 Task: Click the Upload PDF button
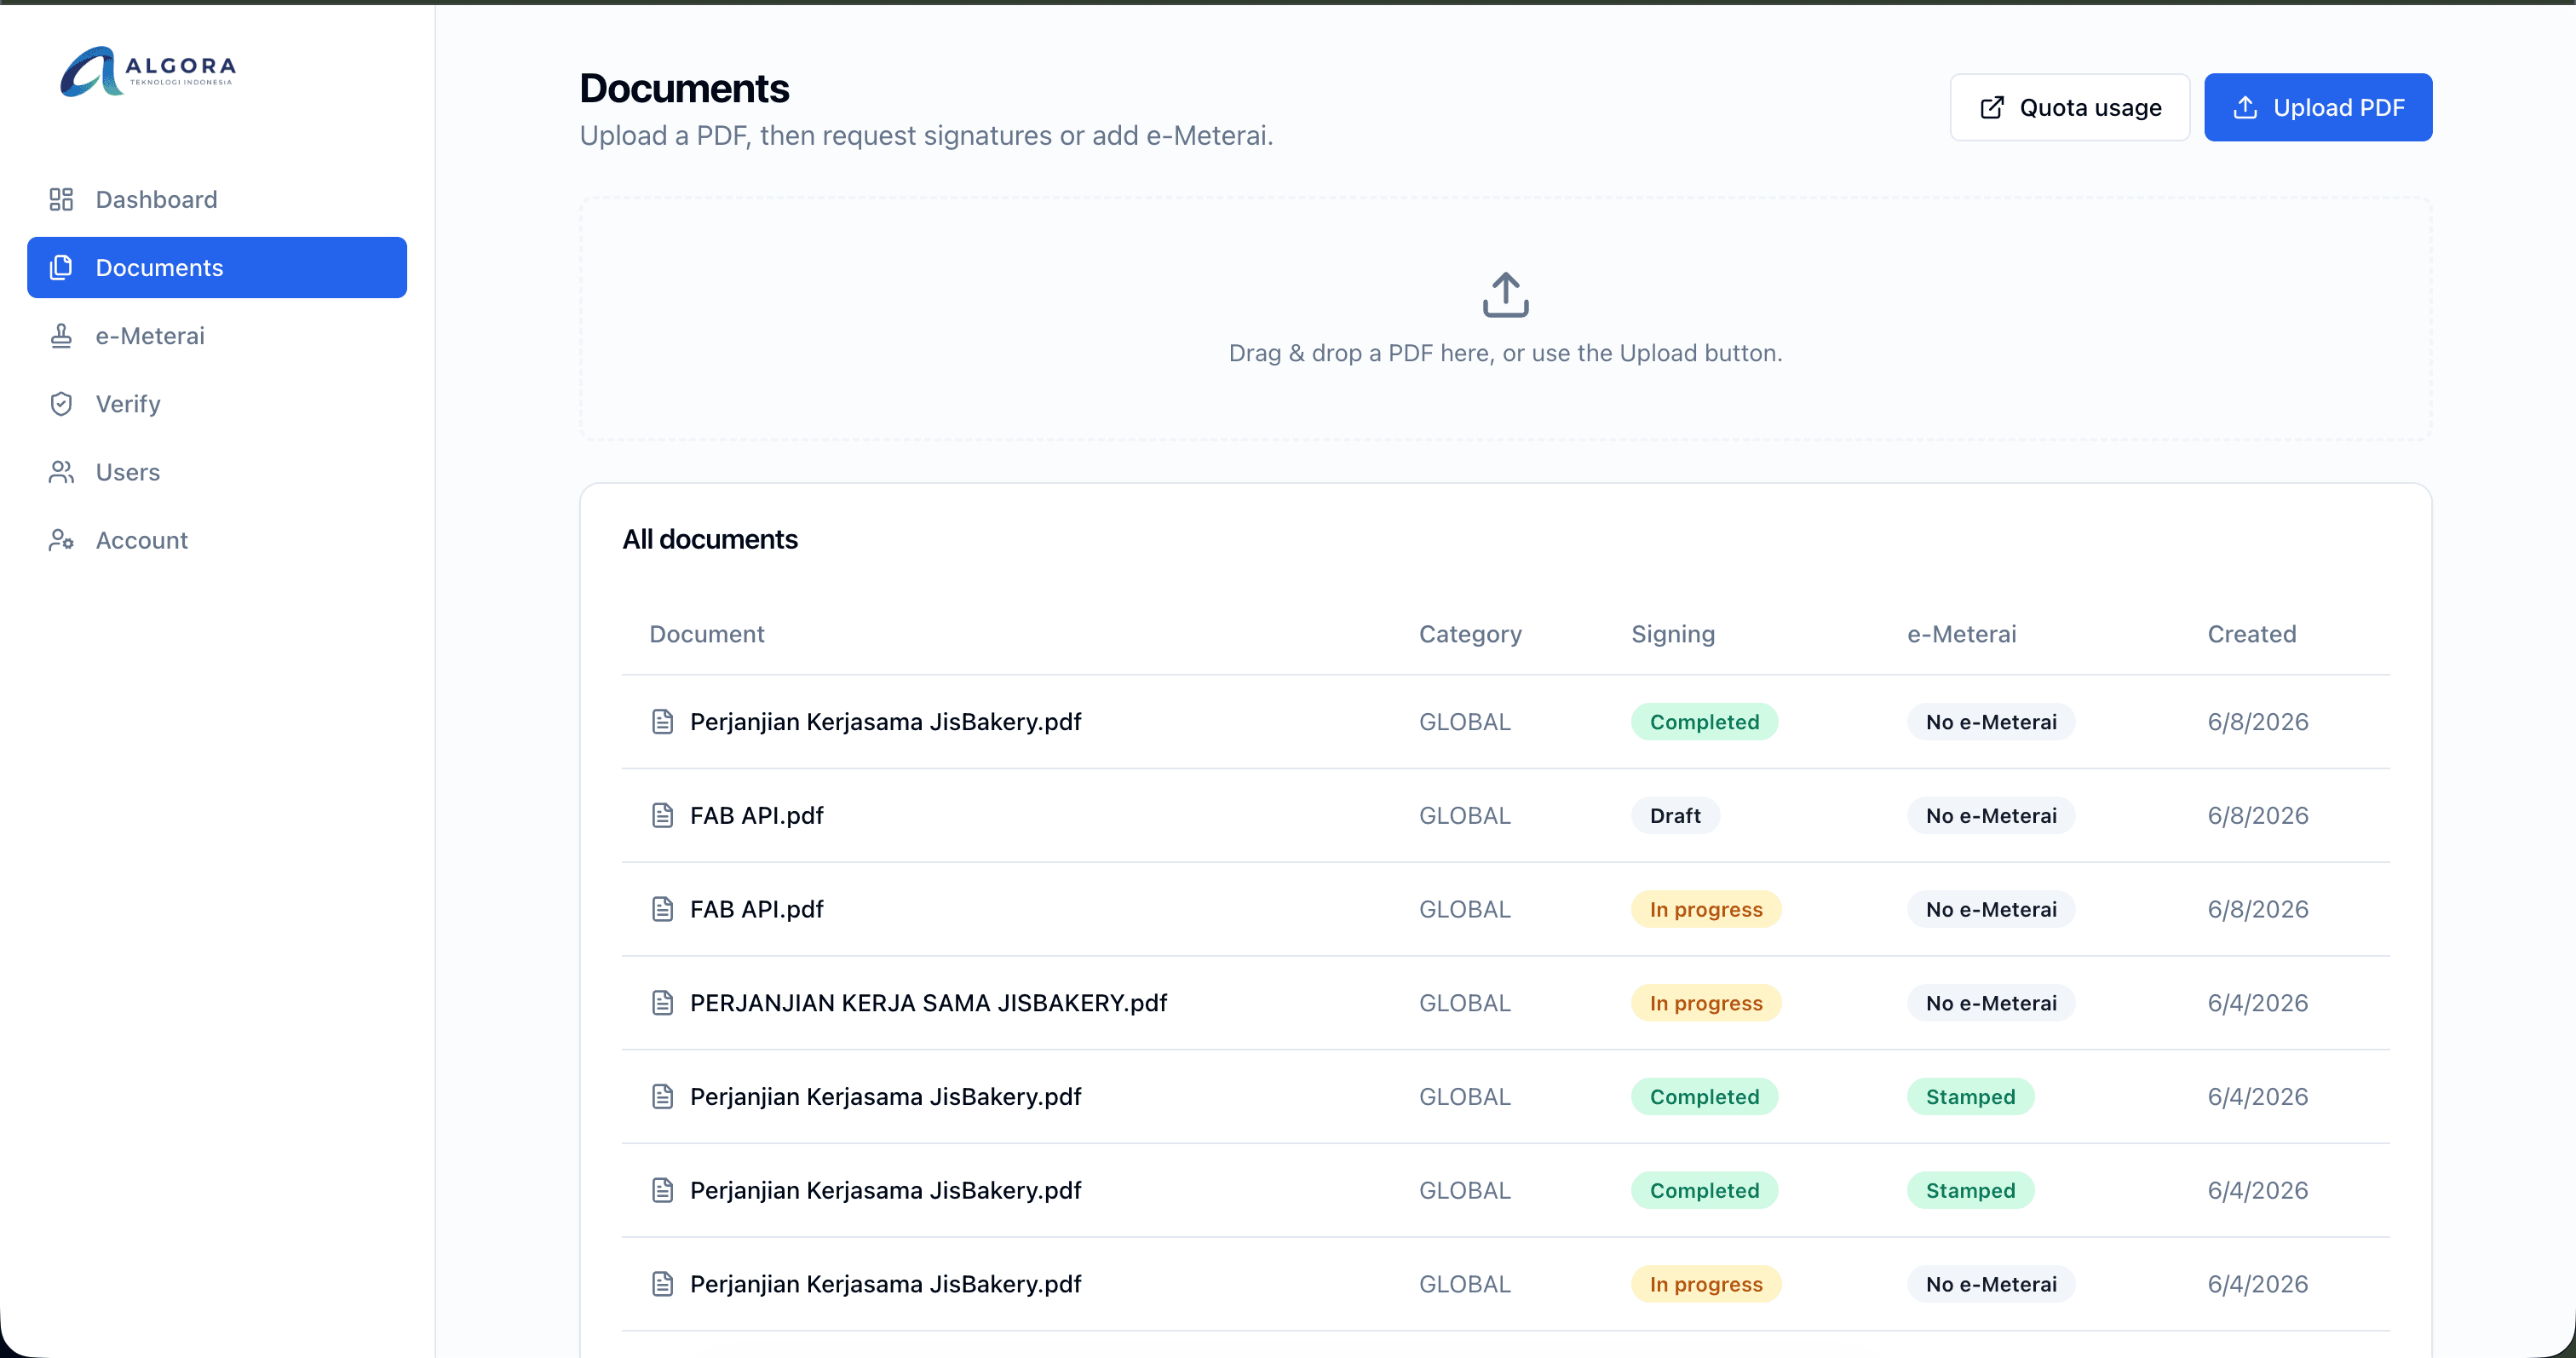(x=2318, y=107)
